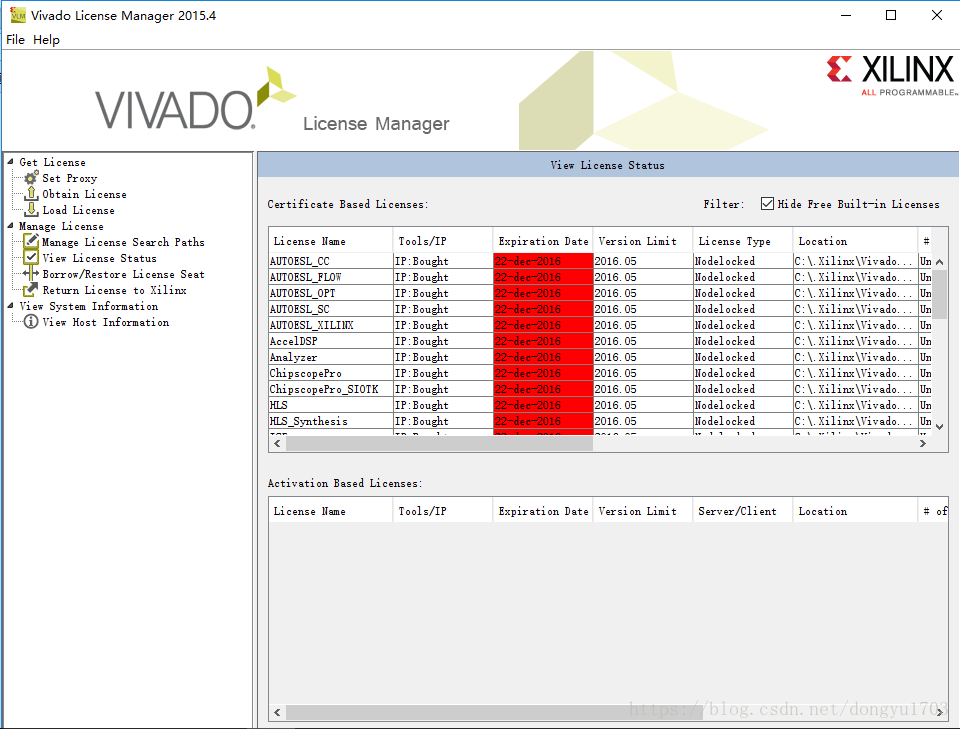This screenshot has height=729, width=960.
Task: Select the AccelDSP license row
Action: coord(601,341)
